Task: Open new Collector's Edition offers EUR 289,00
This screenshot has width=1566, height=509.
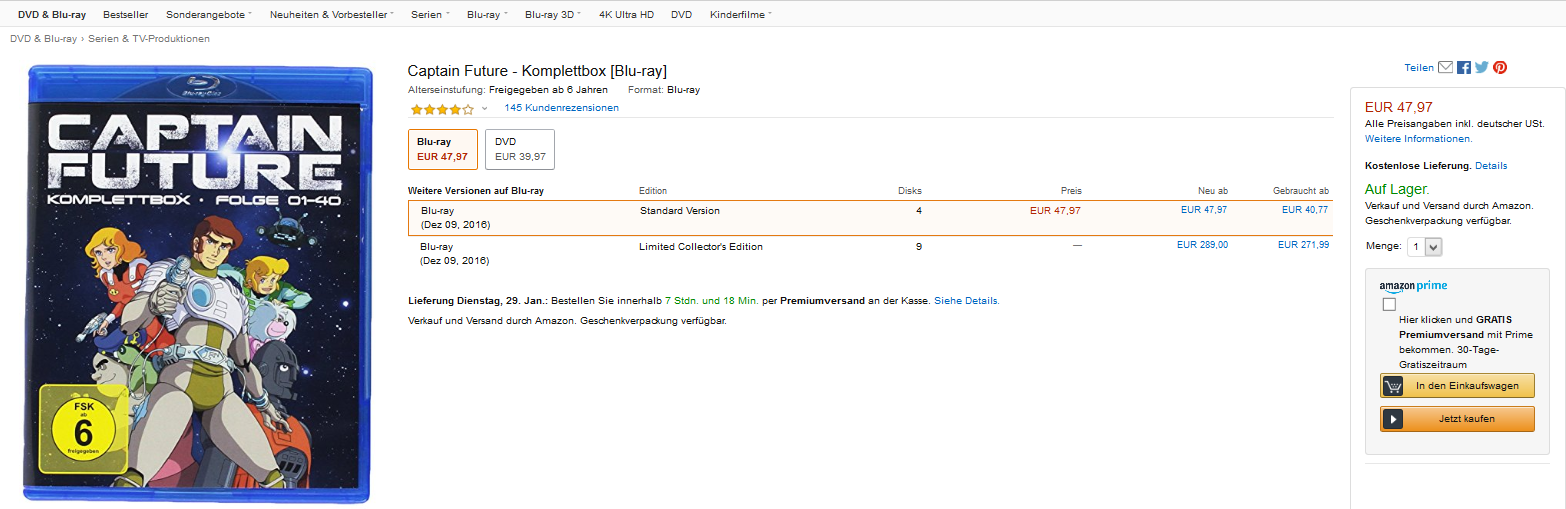Action: click(1203, 245)
